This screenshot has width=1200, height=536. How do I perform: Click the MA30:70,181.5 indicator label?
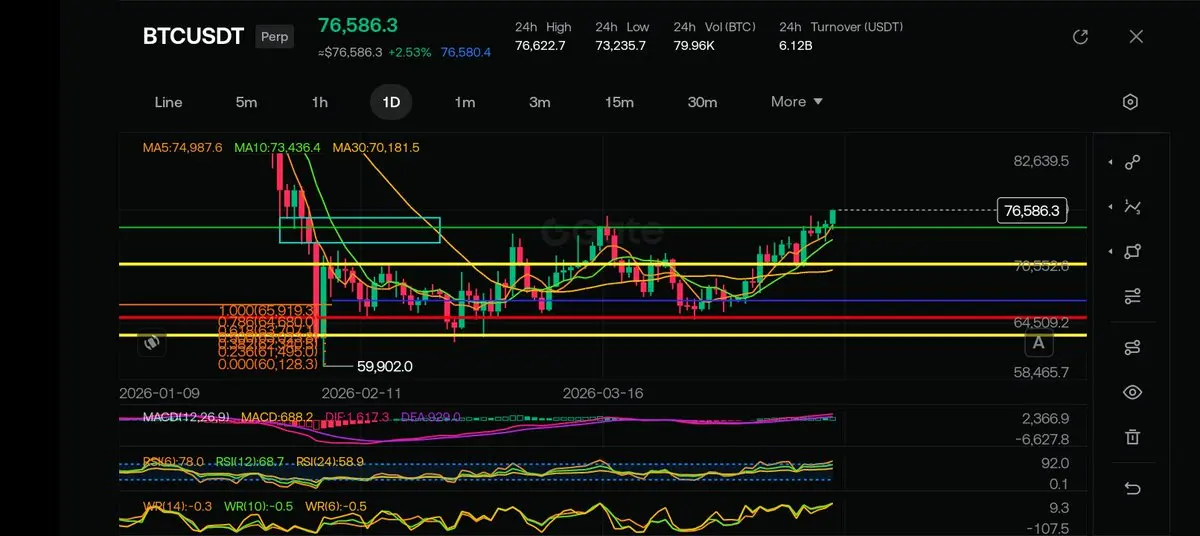376,148
